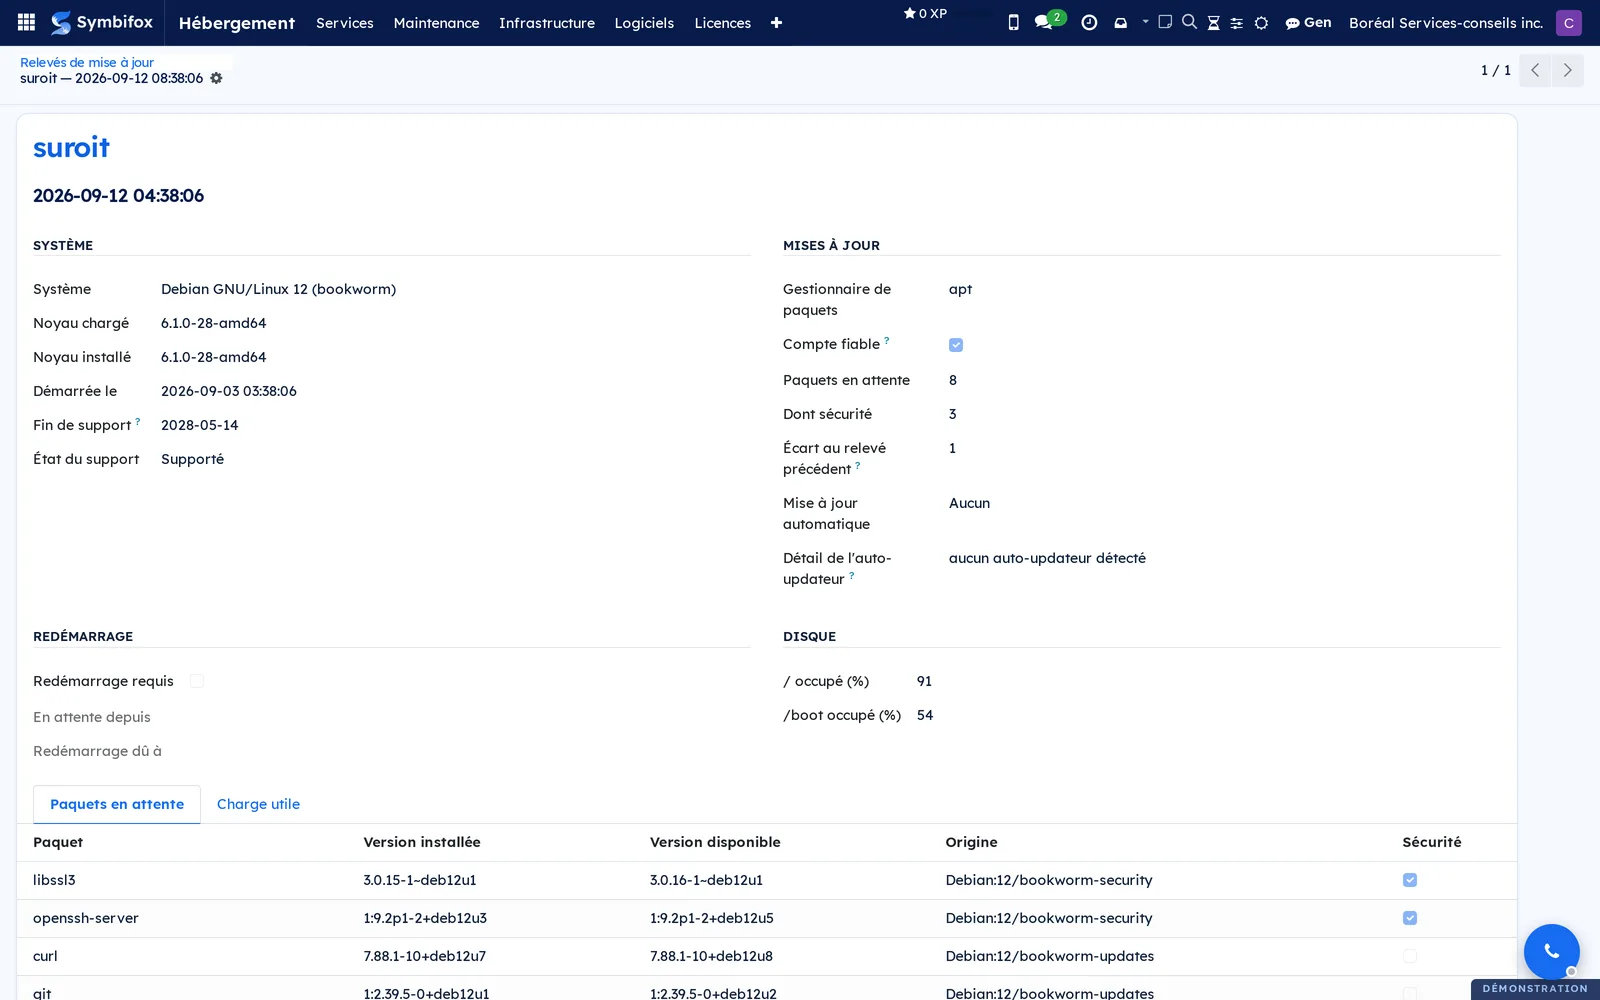Sort by the Paquet column header
This screenshot has height=1000, width=1600.
coord(58,842)
